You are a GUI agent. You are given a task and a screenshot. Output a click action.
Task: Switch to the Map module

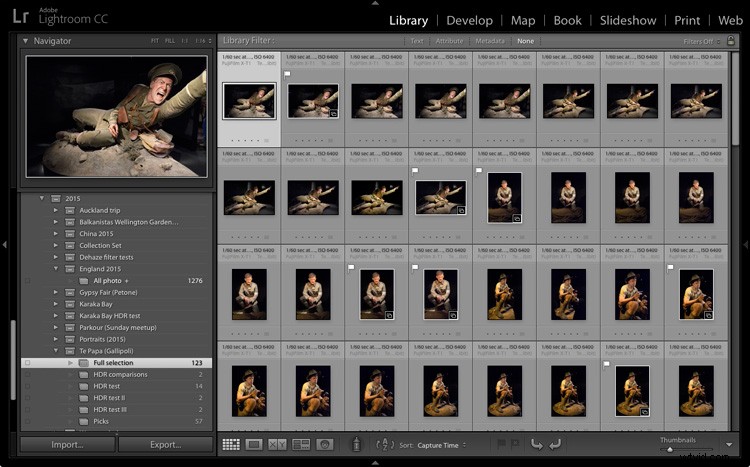pos(523,20)
